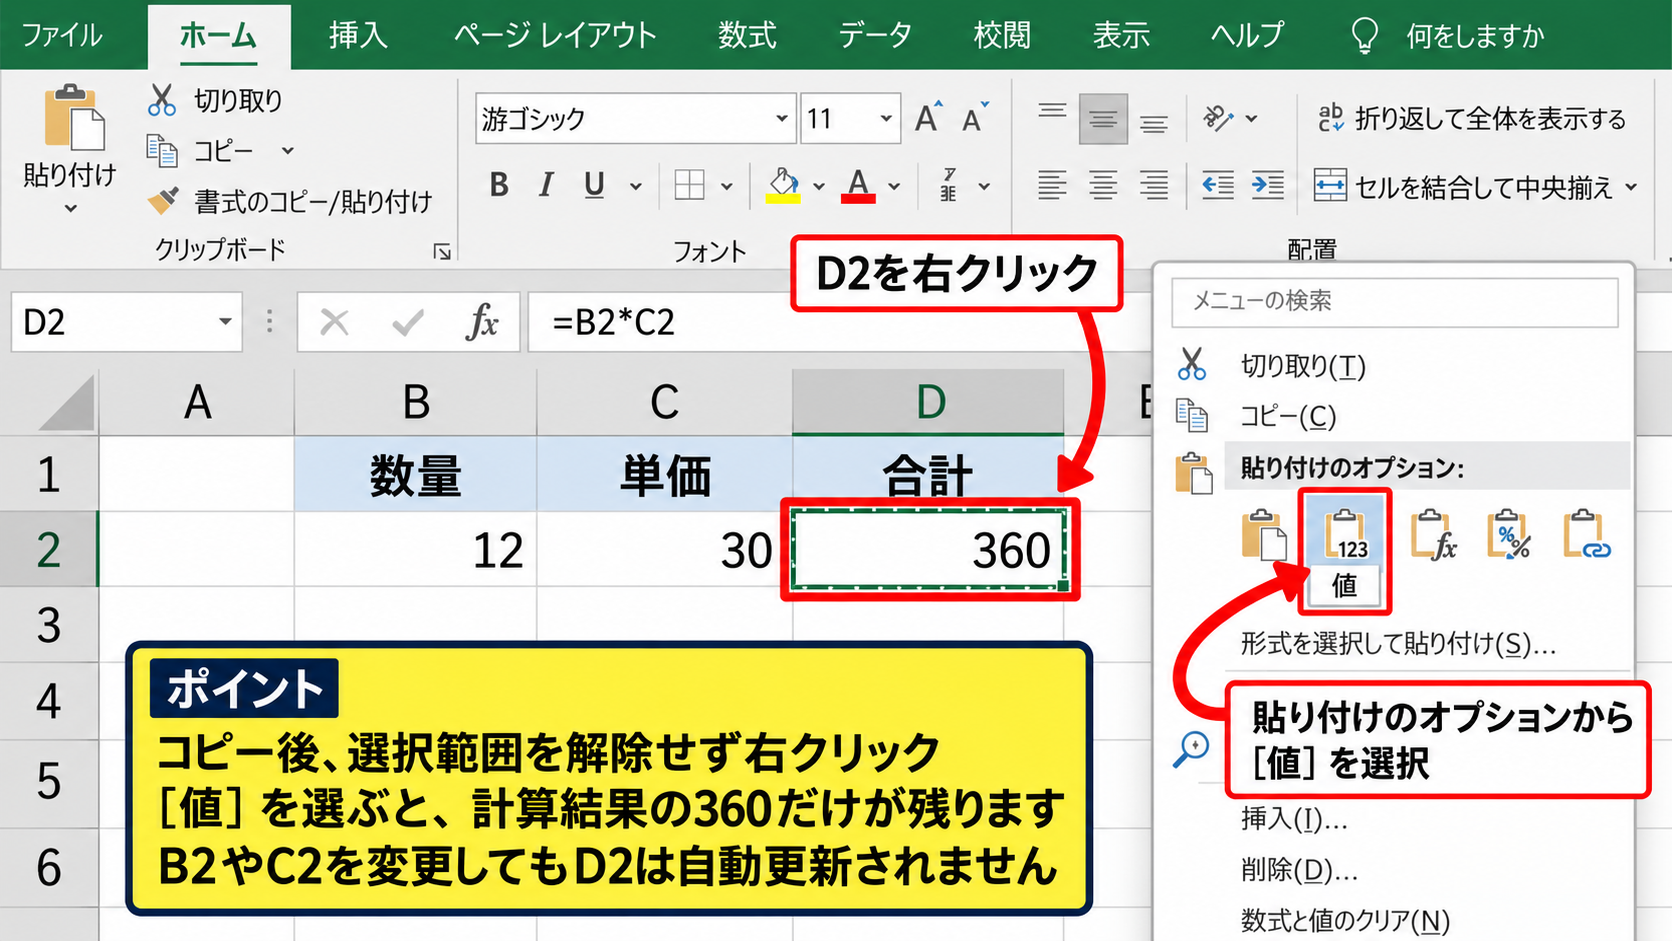This screenshot has height=941, width=1672.
Task: Align cell text left
Action: pyautogui.click(x=1052, y=185)
